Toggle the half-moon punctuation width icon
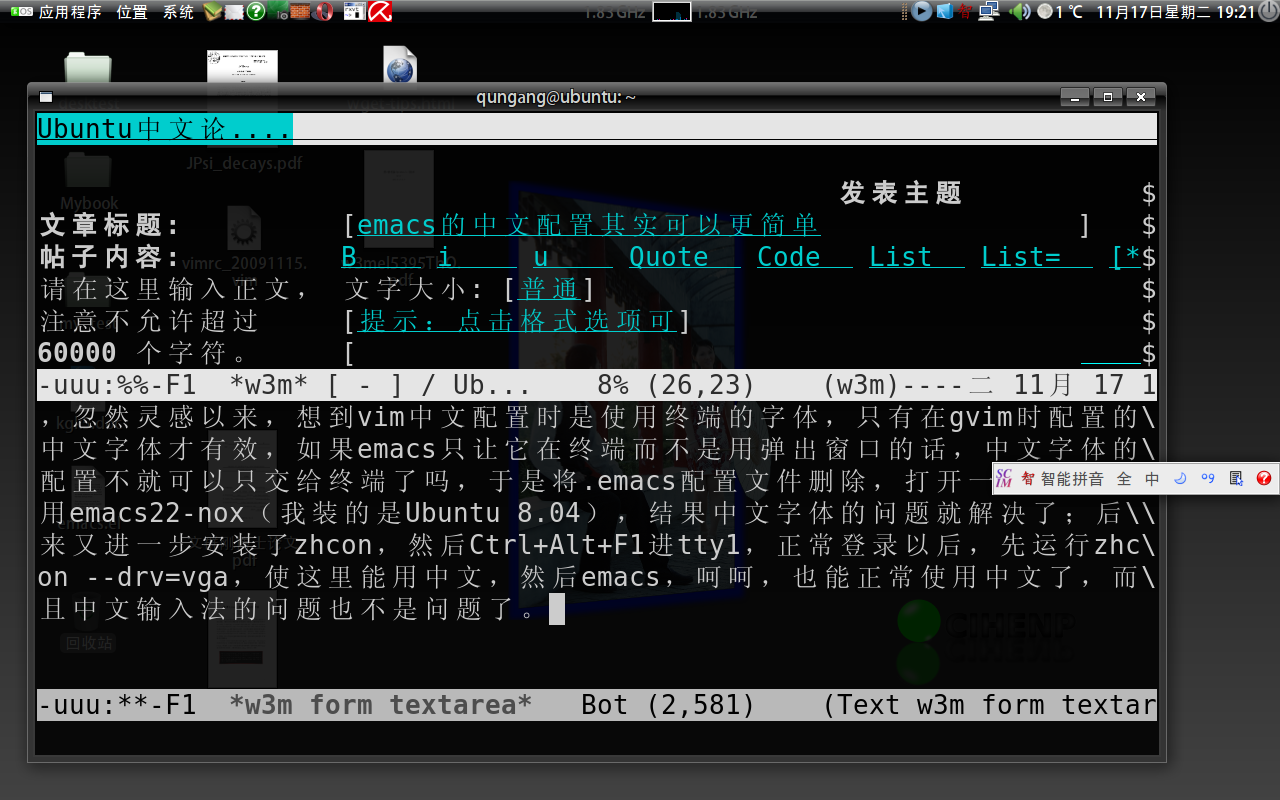The width and height of the screenshot is (1280, 800). click(1180, 479)
